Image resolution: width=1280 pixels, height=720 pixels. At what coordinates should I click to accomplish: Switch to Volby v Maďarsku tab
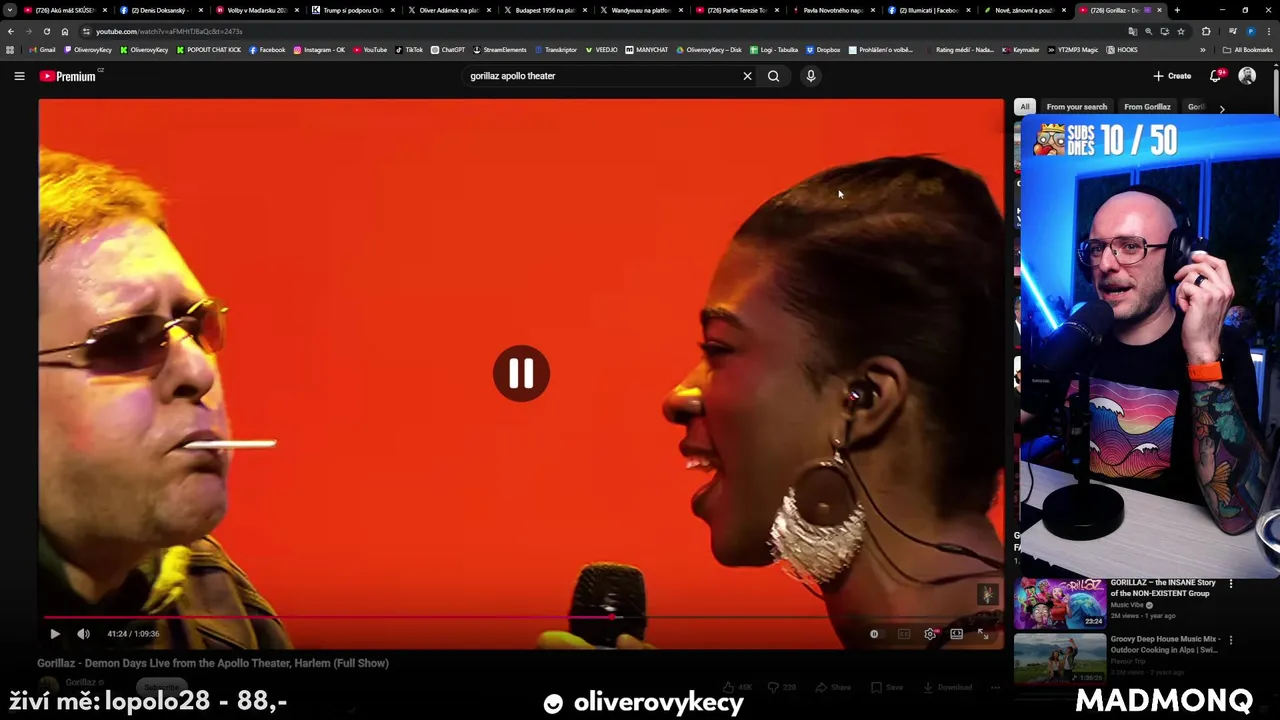click(256, 10)
